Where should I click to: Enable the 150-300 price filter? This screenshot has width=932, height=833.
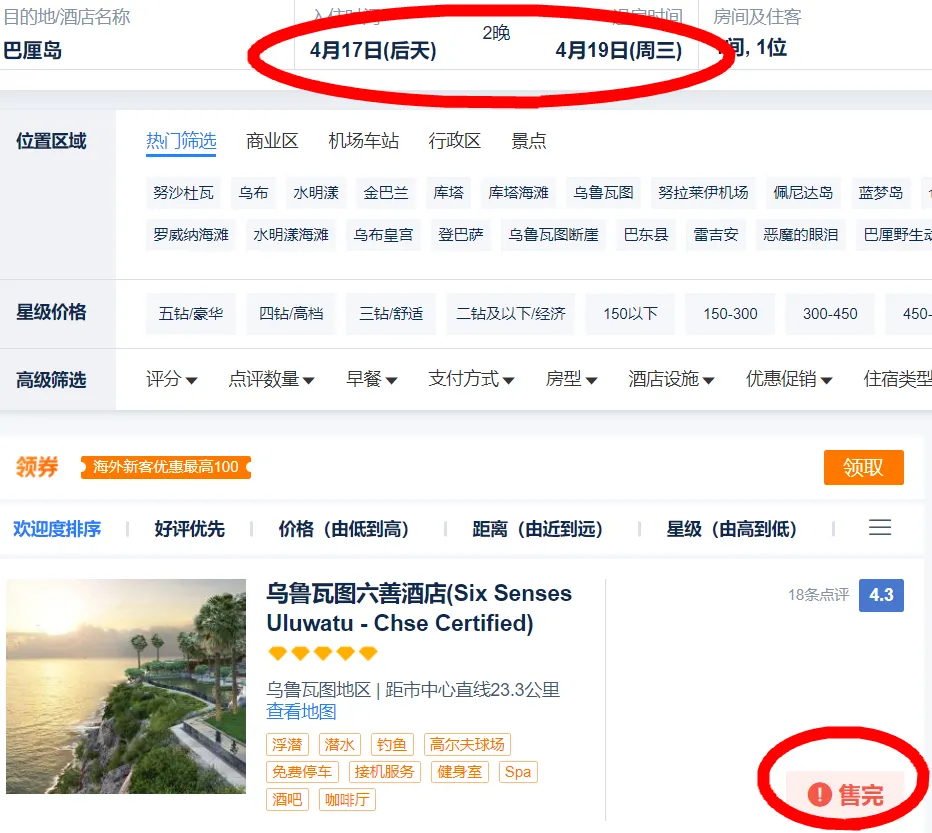point(730,314)
